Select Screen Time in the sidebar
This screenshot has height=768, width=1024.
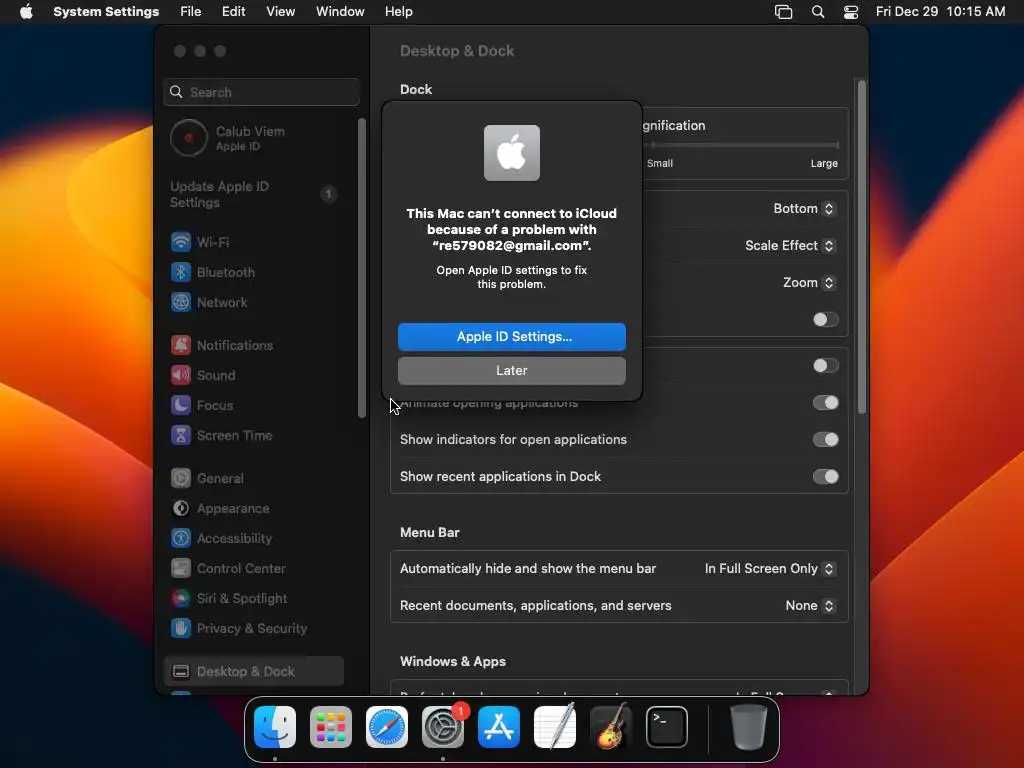coord(255,436)
